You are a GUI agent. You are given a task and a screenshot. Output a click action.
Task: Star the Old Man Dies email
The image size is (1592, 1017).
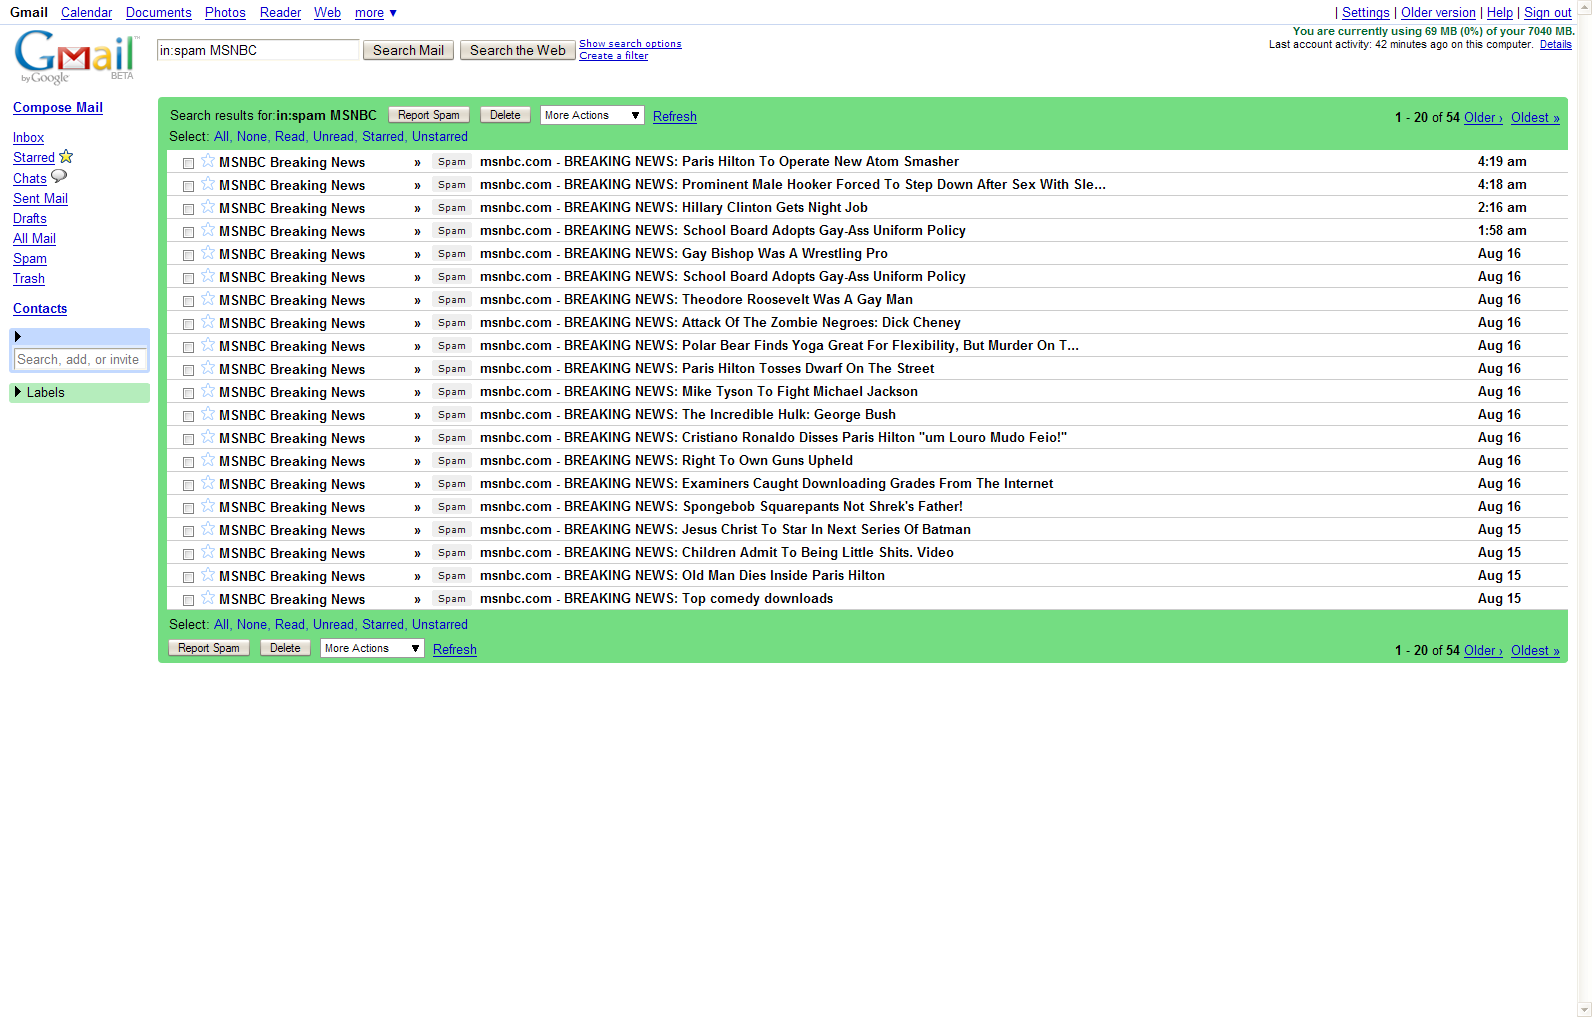[x=208, y=574]
